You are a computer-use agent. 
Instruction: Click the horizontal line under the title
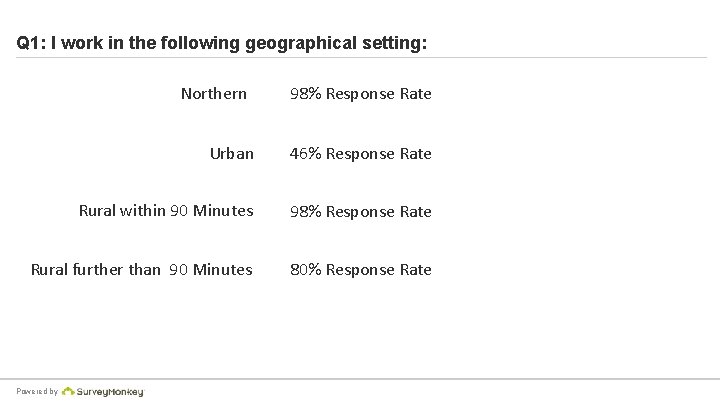tap(361, 58)
